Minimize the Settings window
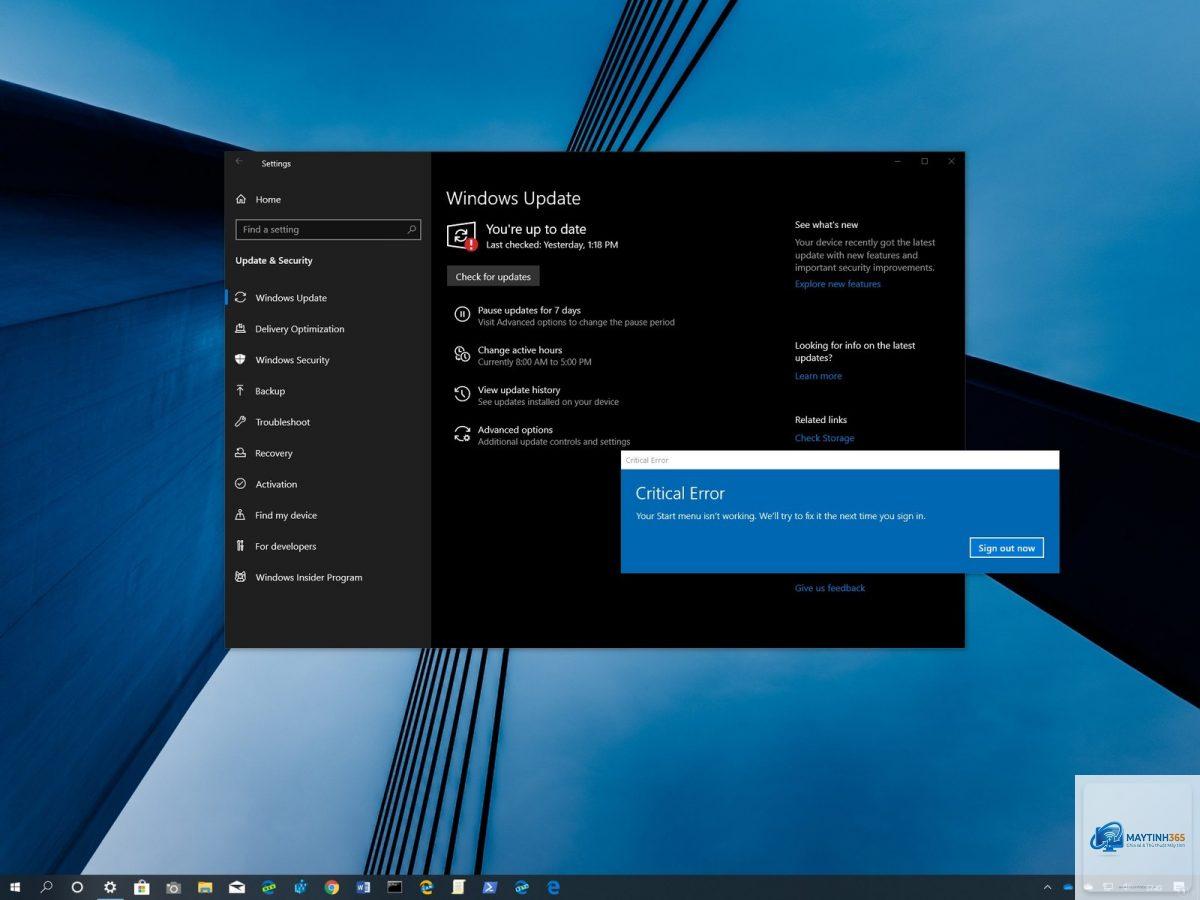This screenshot has width=1200, height=900. (x=897, y=161)
